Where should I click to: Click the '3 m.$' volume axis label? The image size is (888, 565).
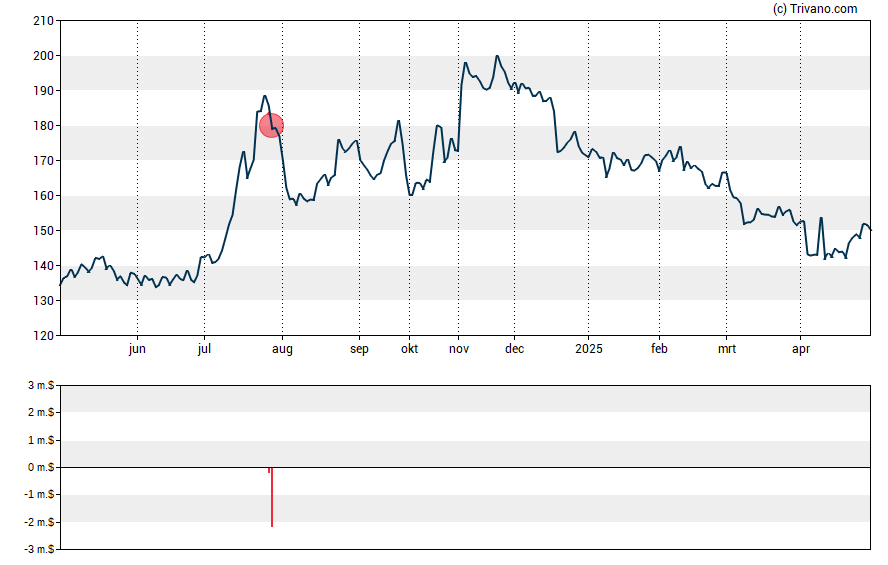coord(41,386)
